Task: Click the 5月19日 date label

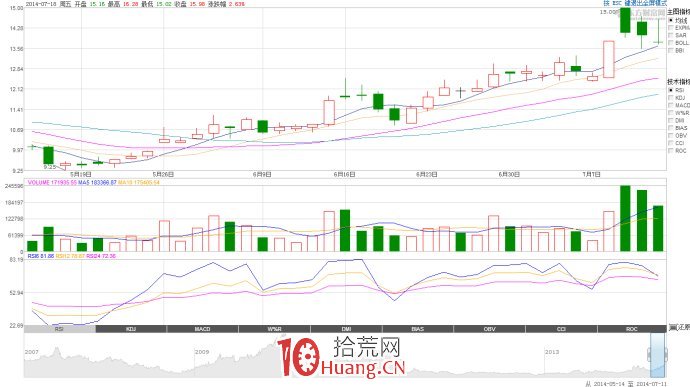Action: (81, 175)
